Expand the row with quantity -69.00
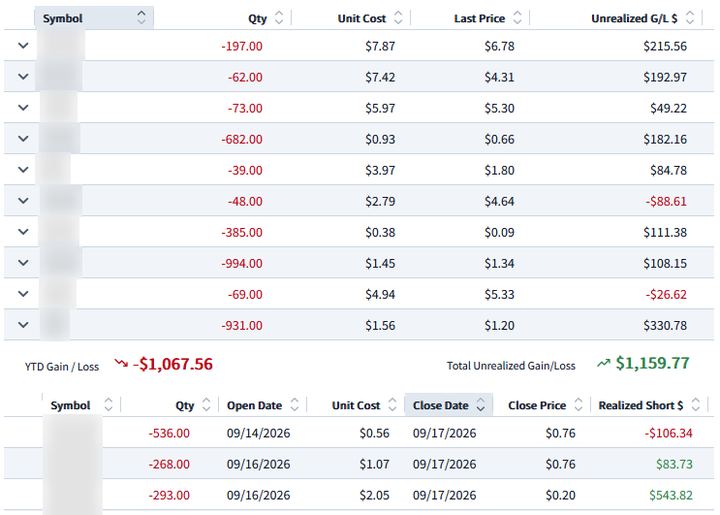This screenshot has height=515, width=720. click(23, 294)
